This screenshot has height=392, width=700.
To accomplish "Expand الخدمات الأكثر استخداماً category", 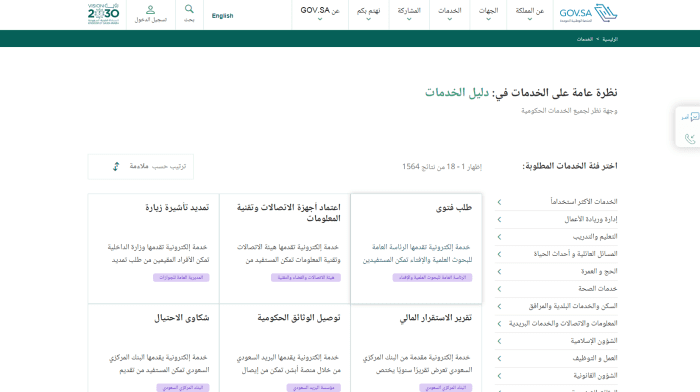I will pyautogui.click(x=556, y=202).
